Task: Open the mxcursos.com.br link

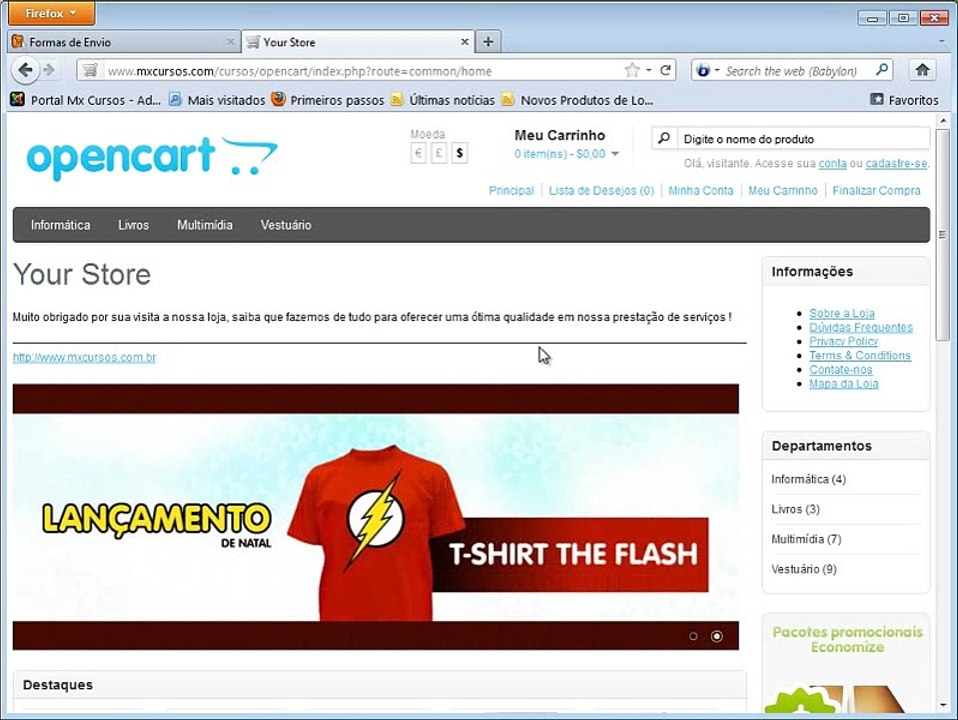Action: 84,358
